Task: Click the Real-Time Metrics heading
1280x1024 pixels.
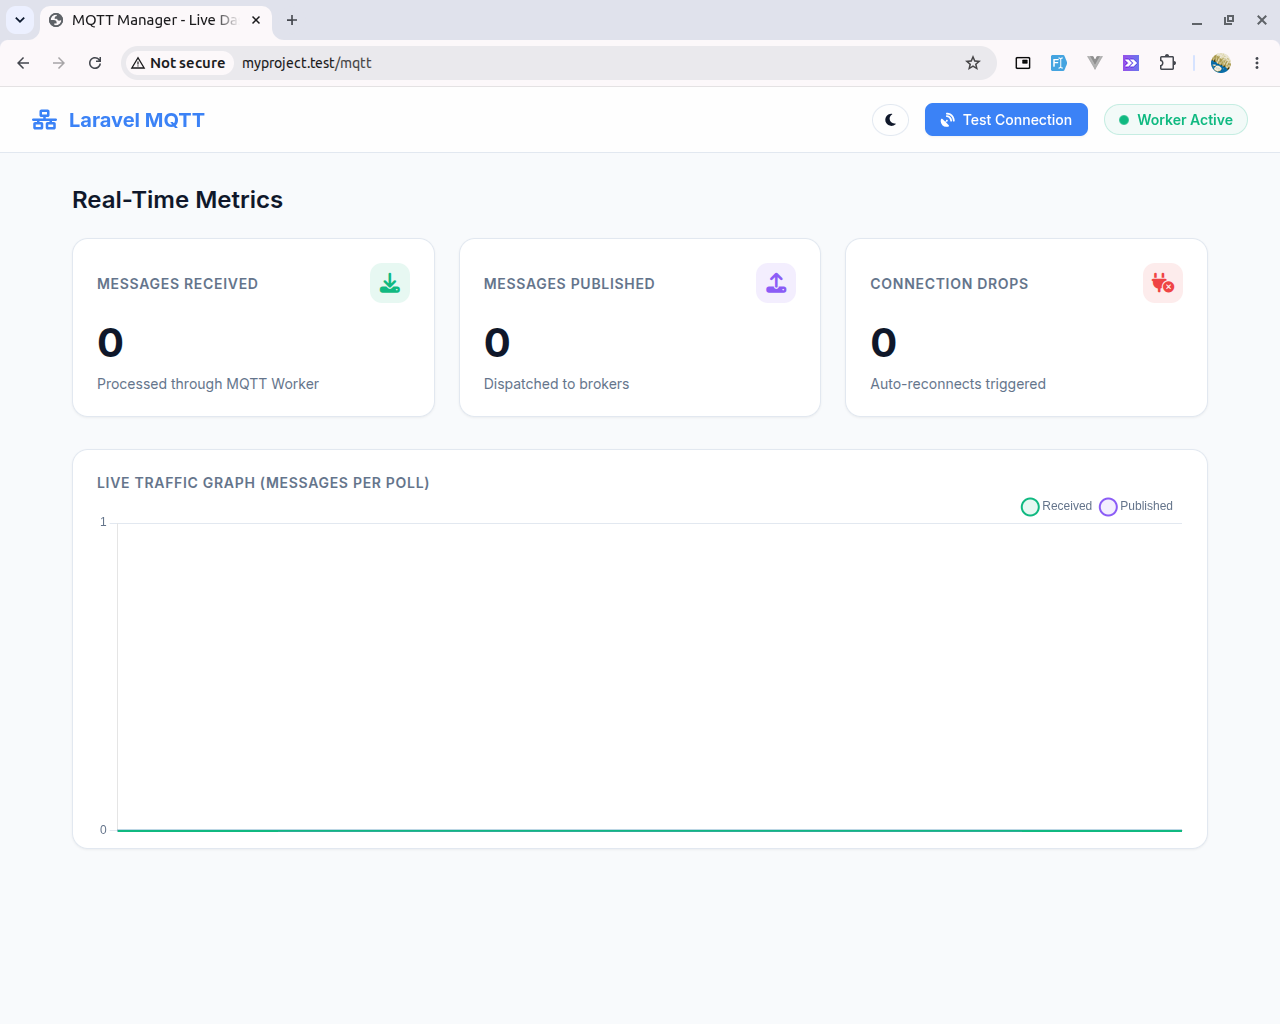Action: pos(177,200)
